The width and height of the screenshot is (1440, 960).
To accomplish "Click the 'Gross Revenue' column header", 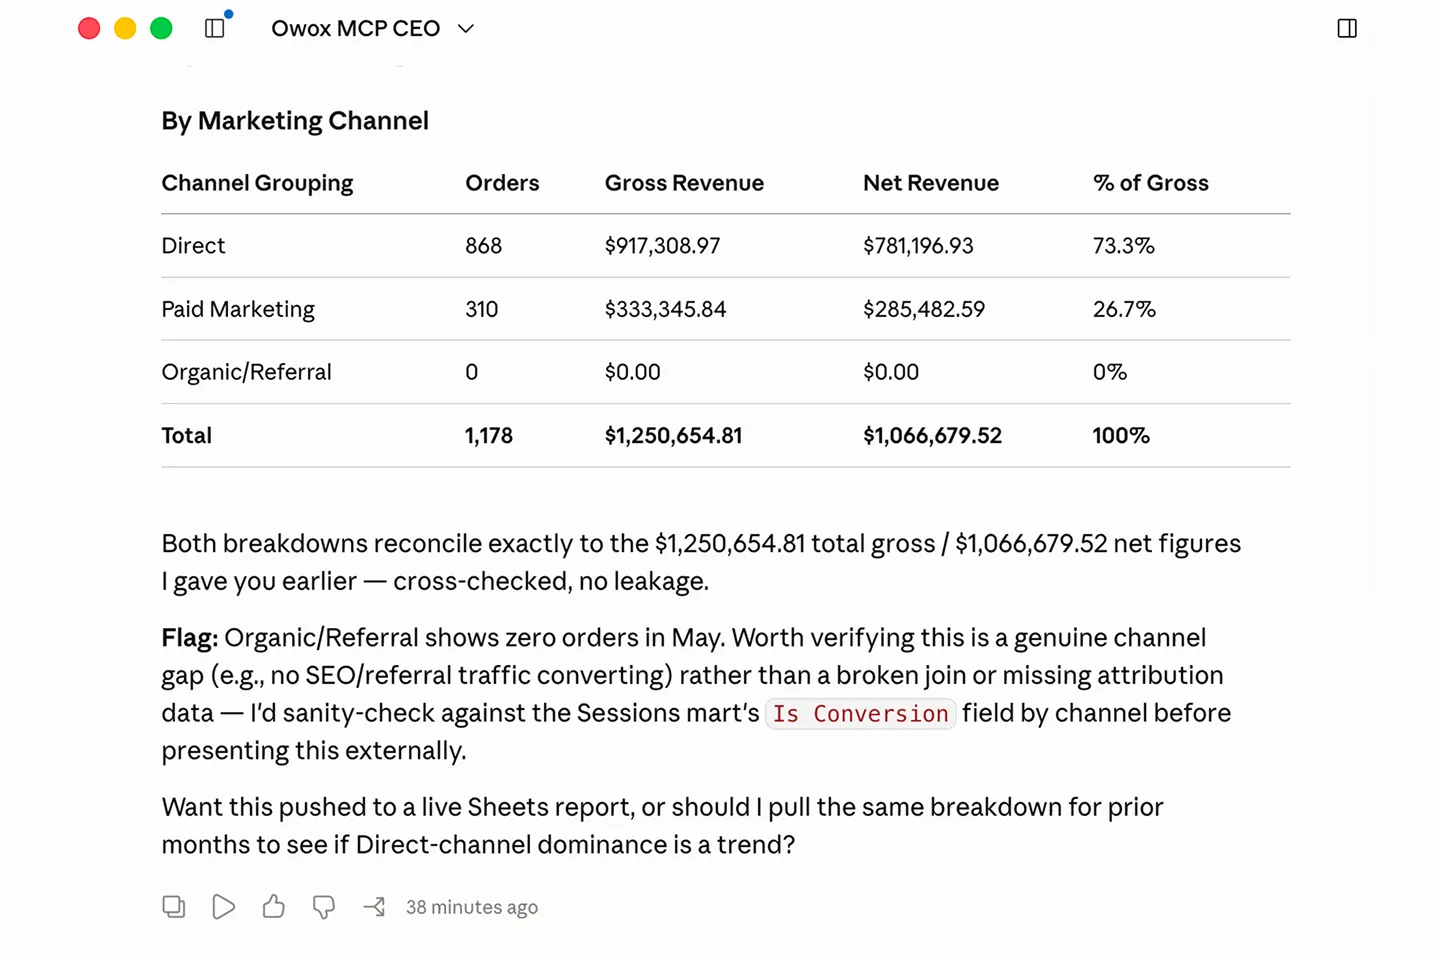I will pos(684,183).
